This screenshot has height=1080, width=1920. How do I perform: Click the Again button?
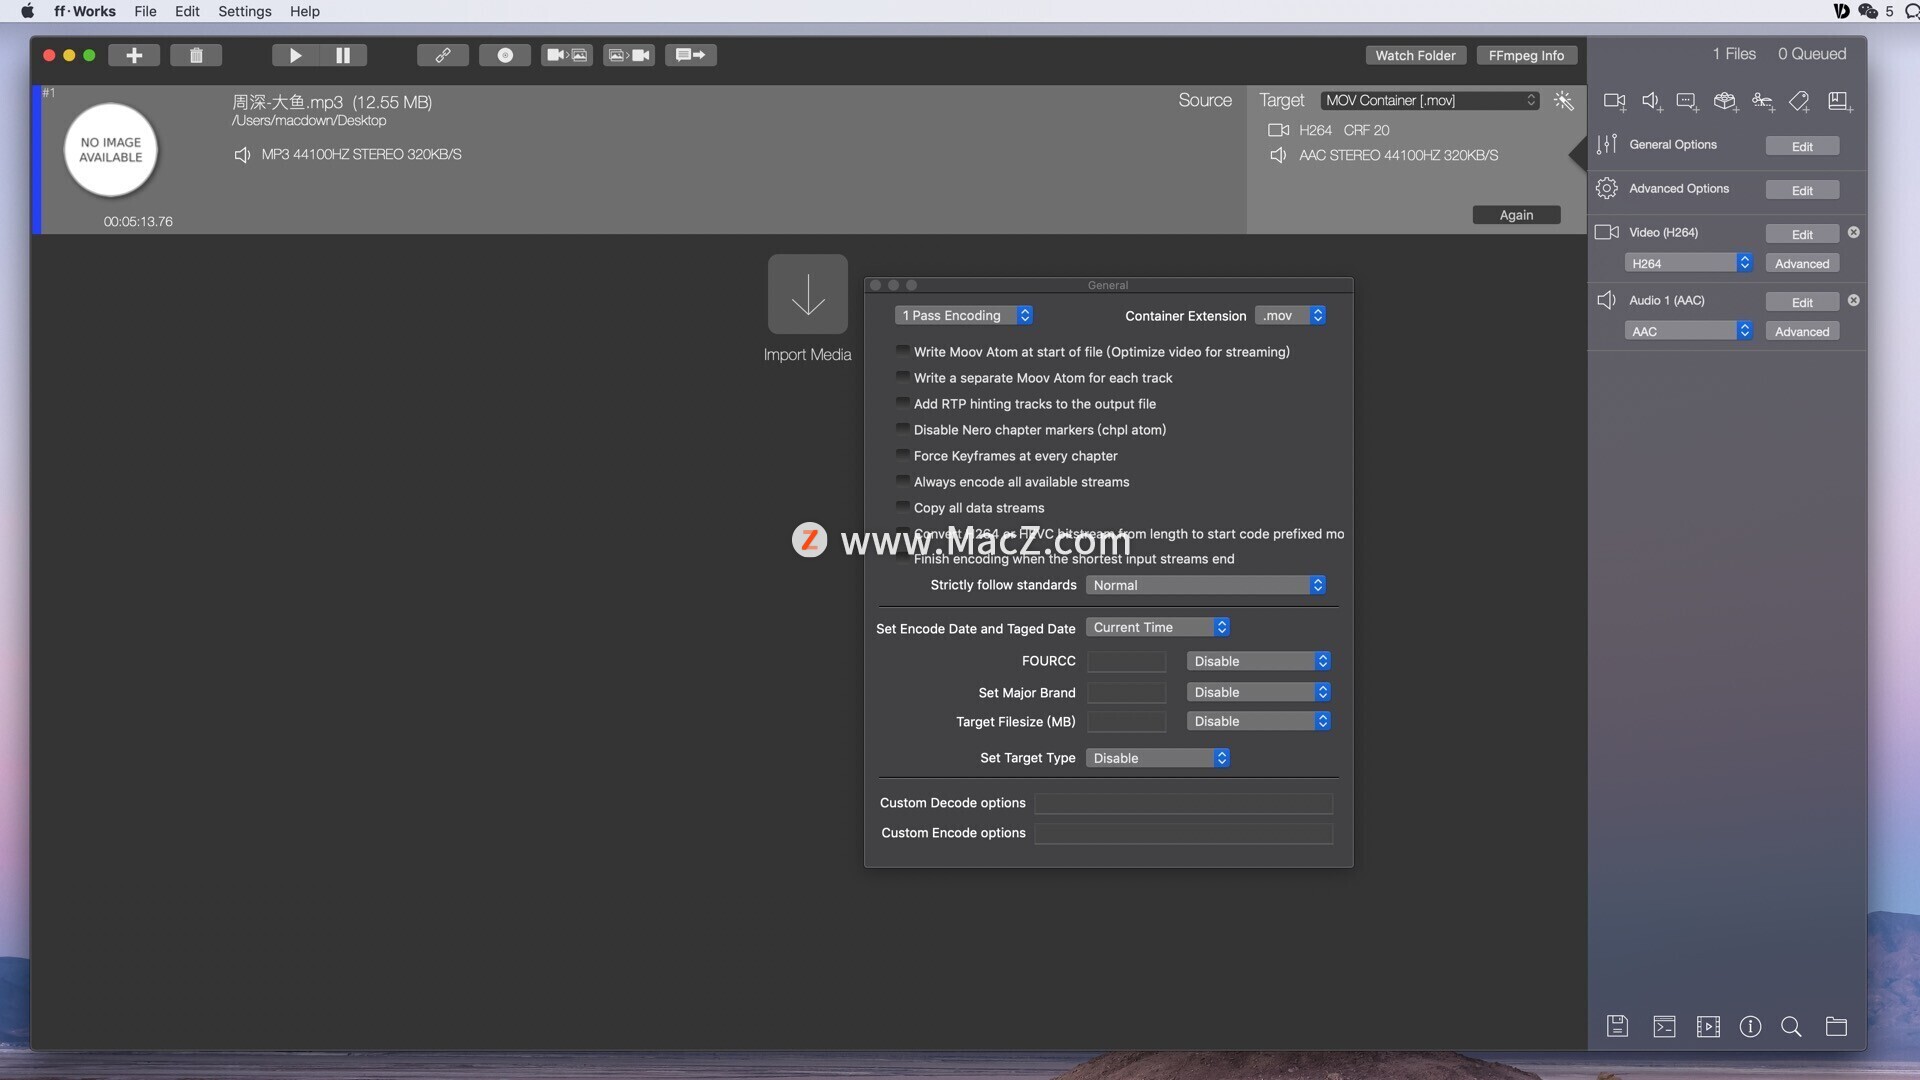(1516, 215)
